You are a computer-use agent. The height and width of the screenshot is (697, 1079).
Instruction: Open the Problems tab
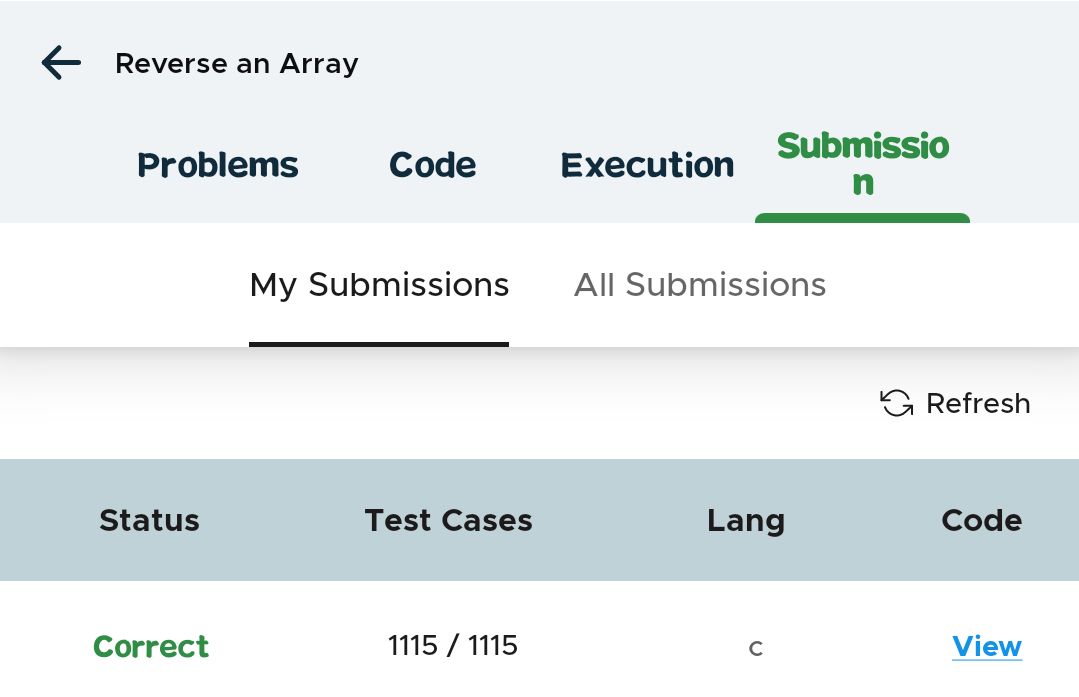pyautogui.click(x=217, y=165)
